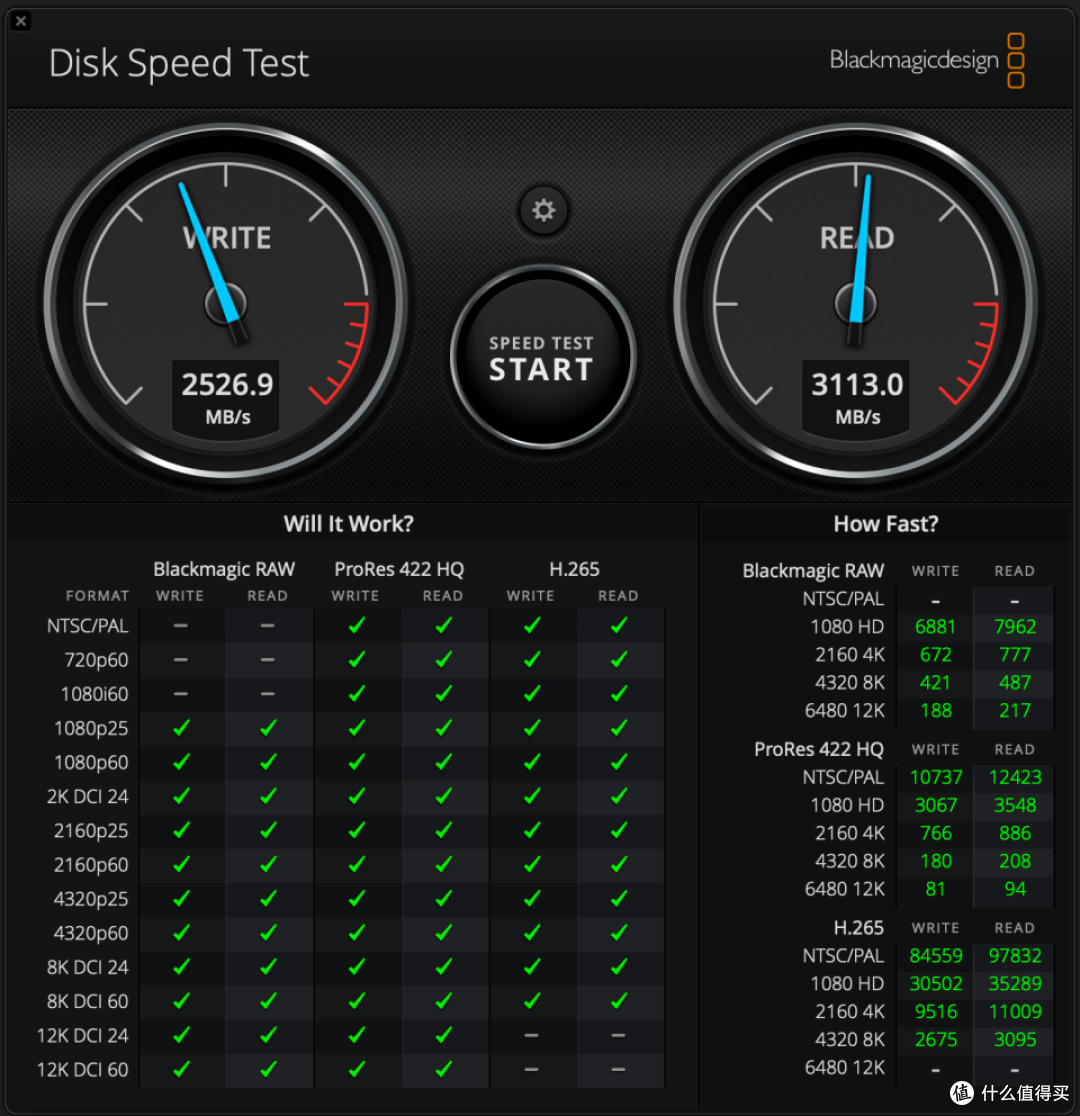This screenshot has height=1116, width=1080.
Task: Click the H.265 heading in How Fast panel
Action: point(859,927)
